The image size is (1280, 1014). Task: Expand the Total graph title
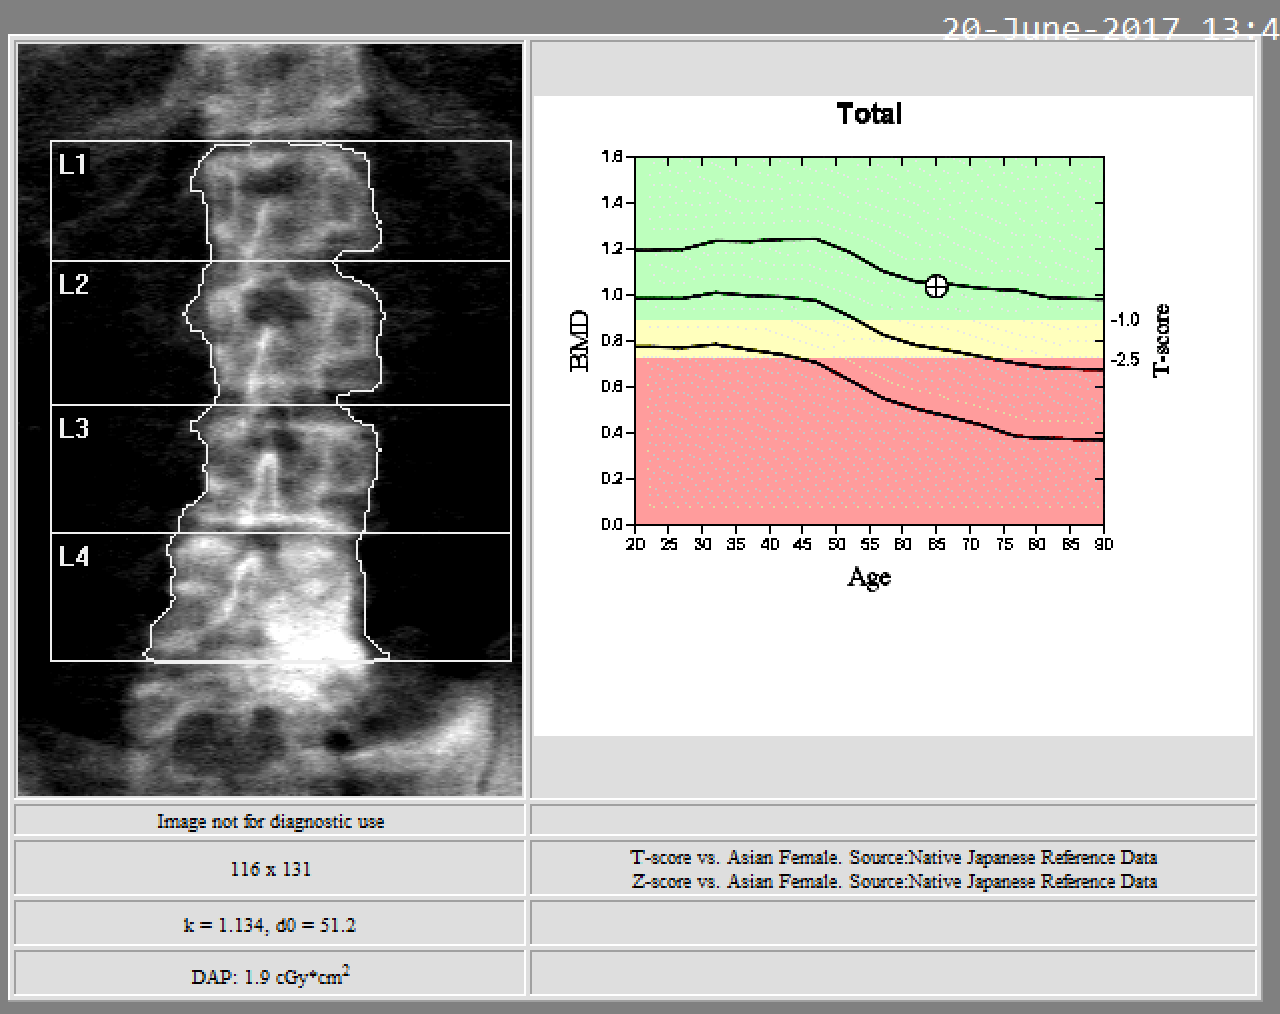(869, 114)
